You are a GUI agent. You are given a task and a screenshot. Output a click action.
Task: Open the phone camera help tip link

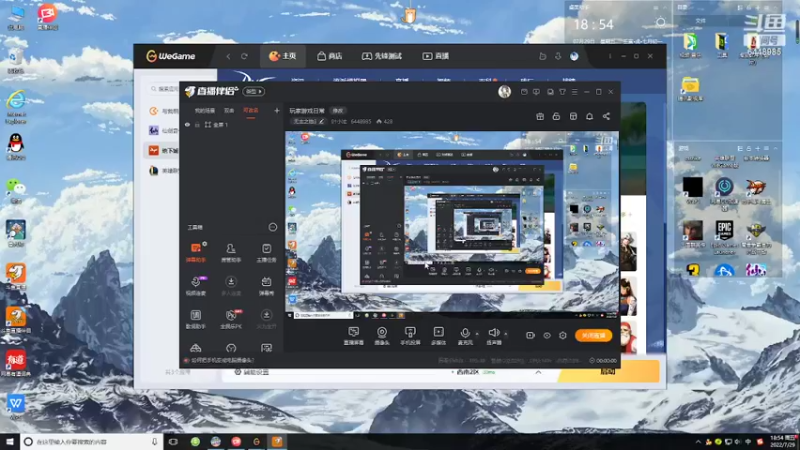pos(222,360)
